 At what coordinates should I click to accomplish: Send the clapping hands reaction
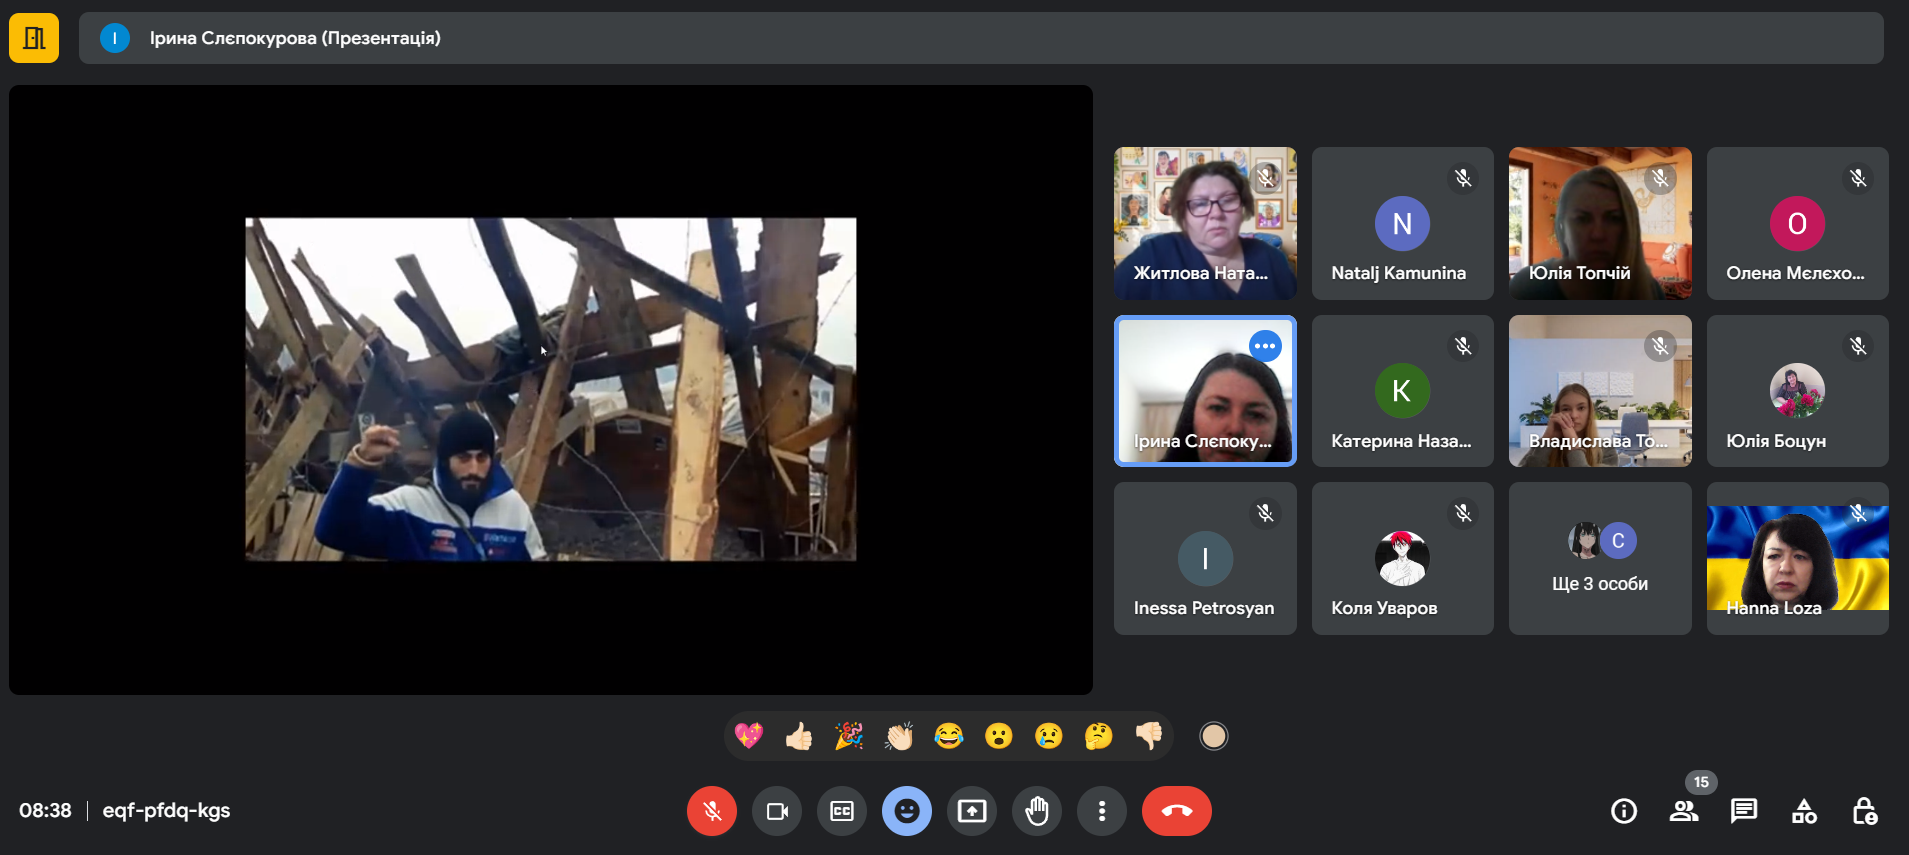pos(899,737)
